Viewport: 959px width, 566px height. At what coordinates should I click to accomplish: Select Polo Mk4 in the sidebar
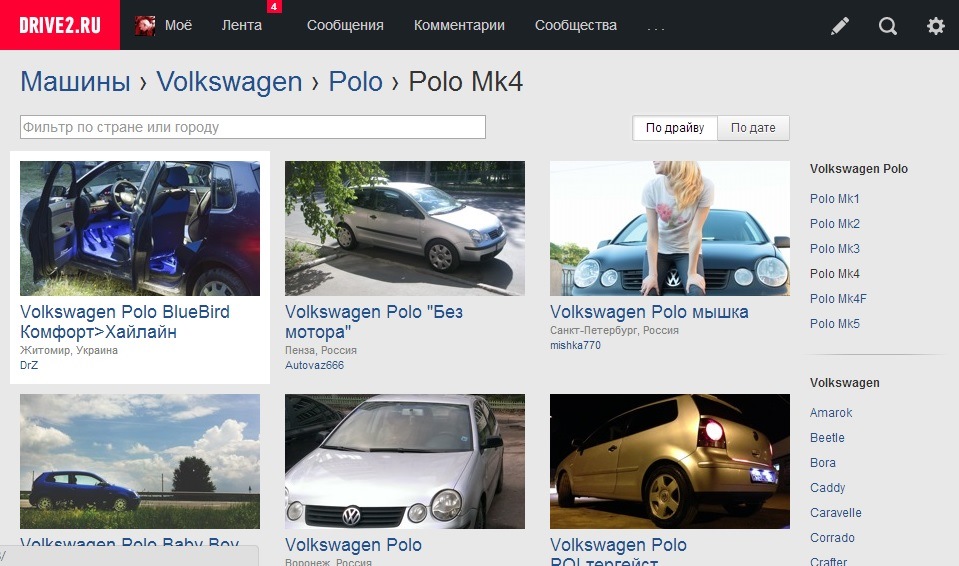834,274
